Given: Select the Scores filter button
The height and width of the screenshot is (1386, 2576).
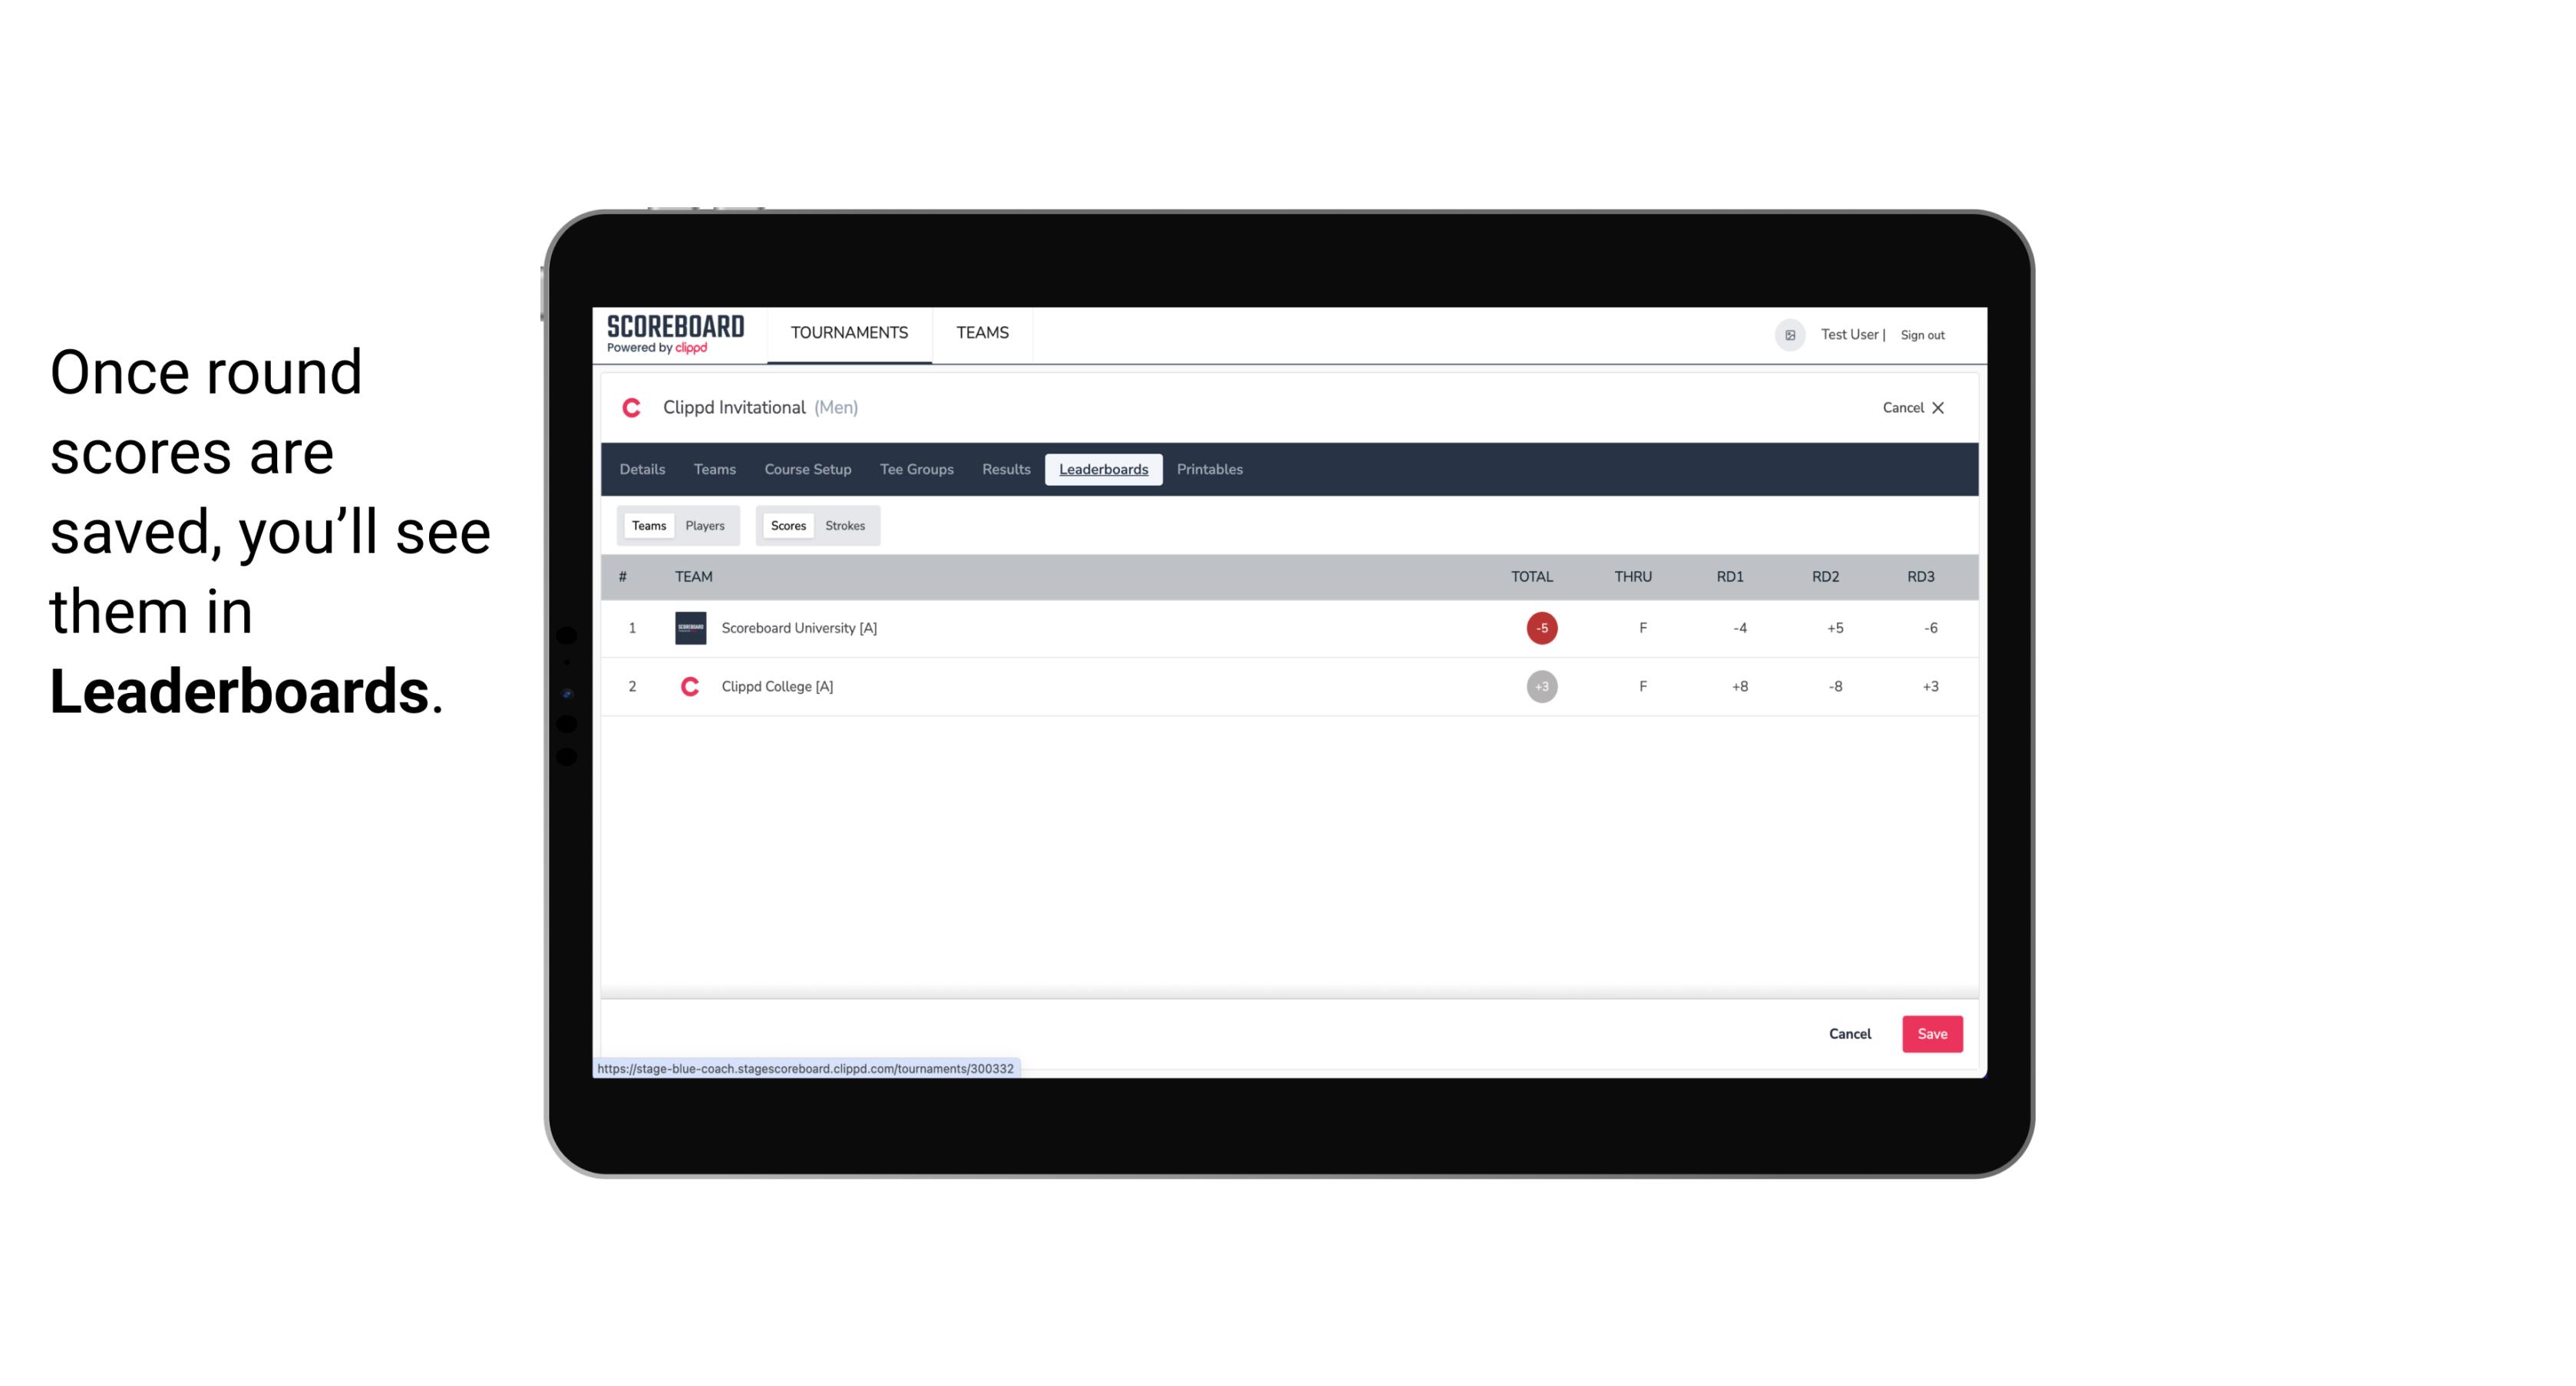Looking at the screenshot, I should [787, 526].
